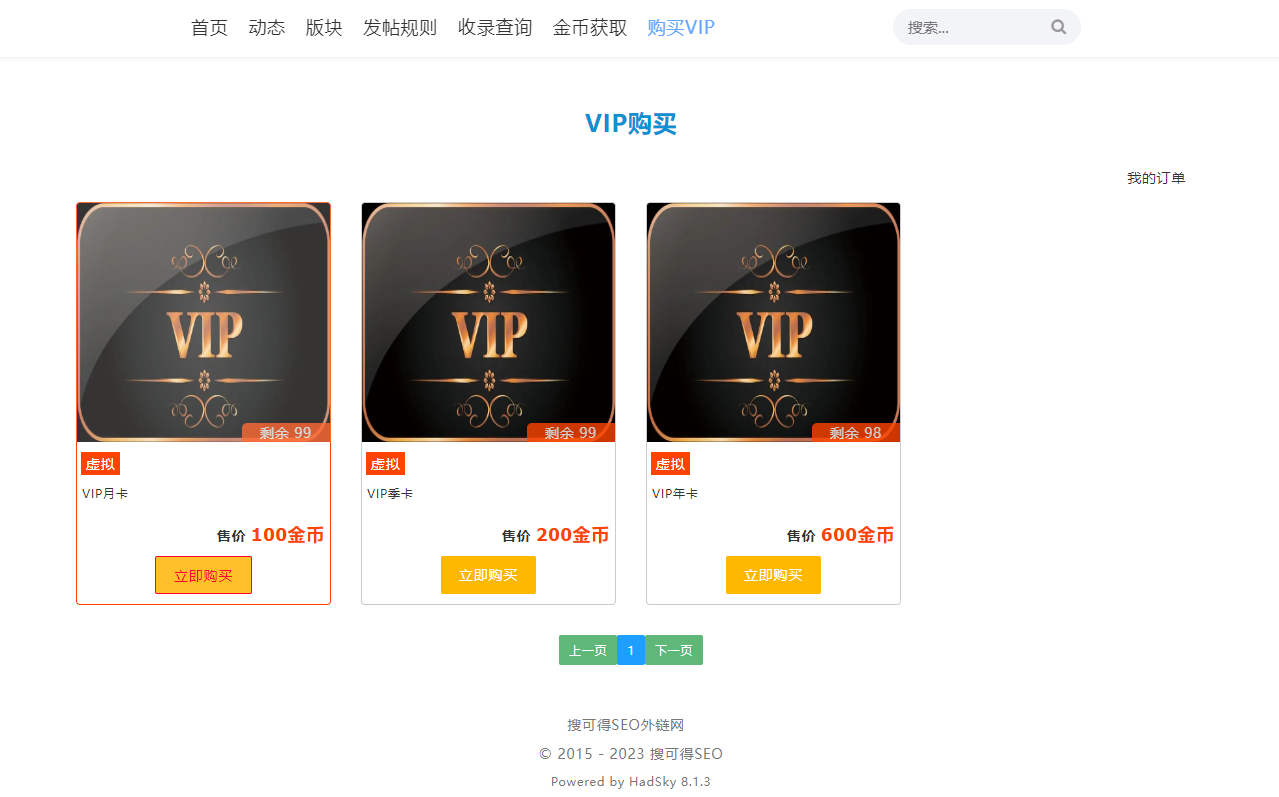
Task: Click 立即购买 for VIP季卡
Action: [x=488, y=575]
